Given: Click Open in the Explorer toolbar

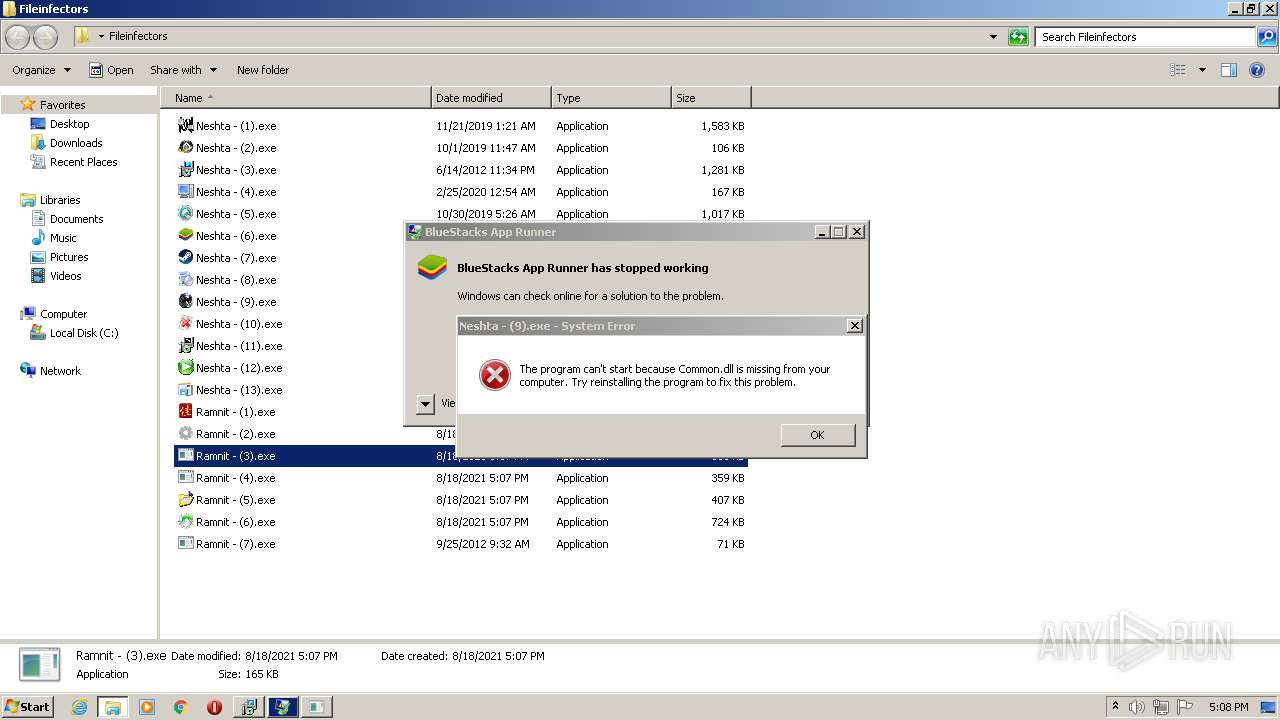Looking at the screenshot, I should [x=111, y=70].
